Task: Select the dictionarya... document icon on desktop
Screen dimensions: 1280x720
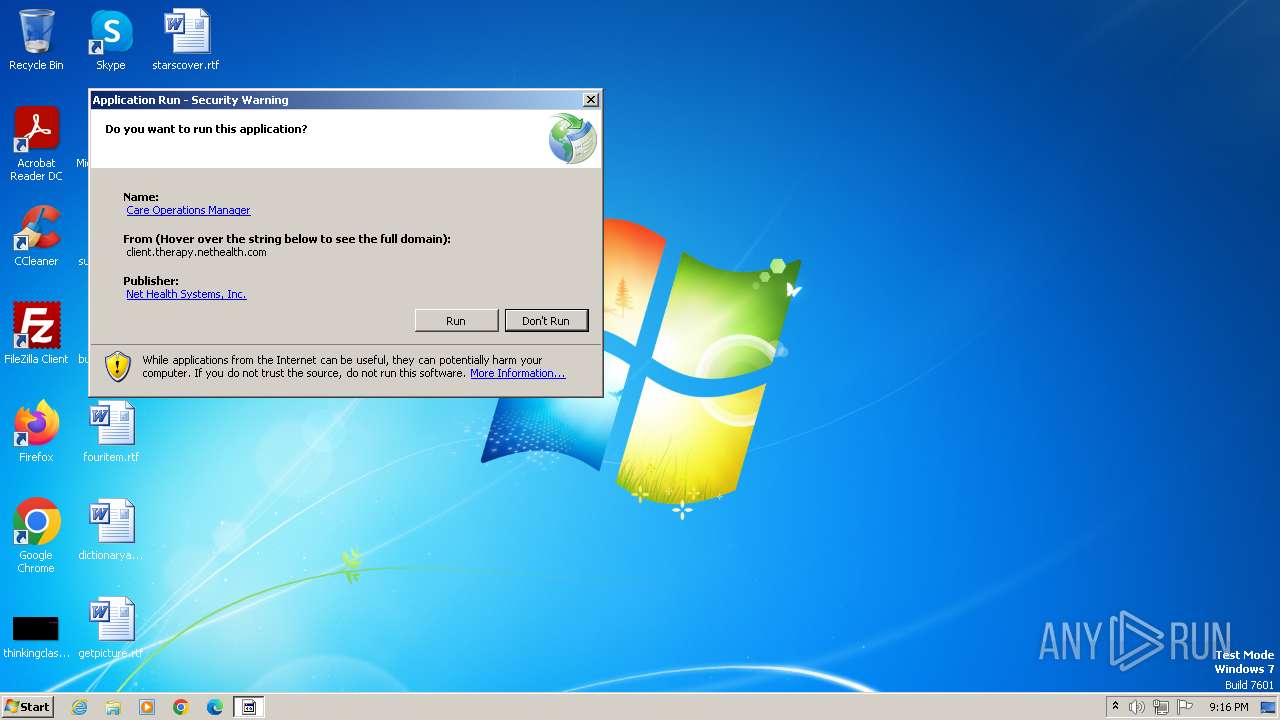Action: pos(111,529)
